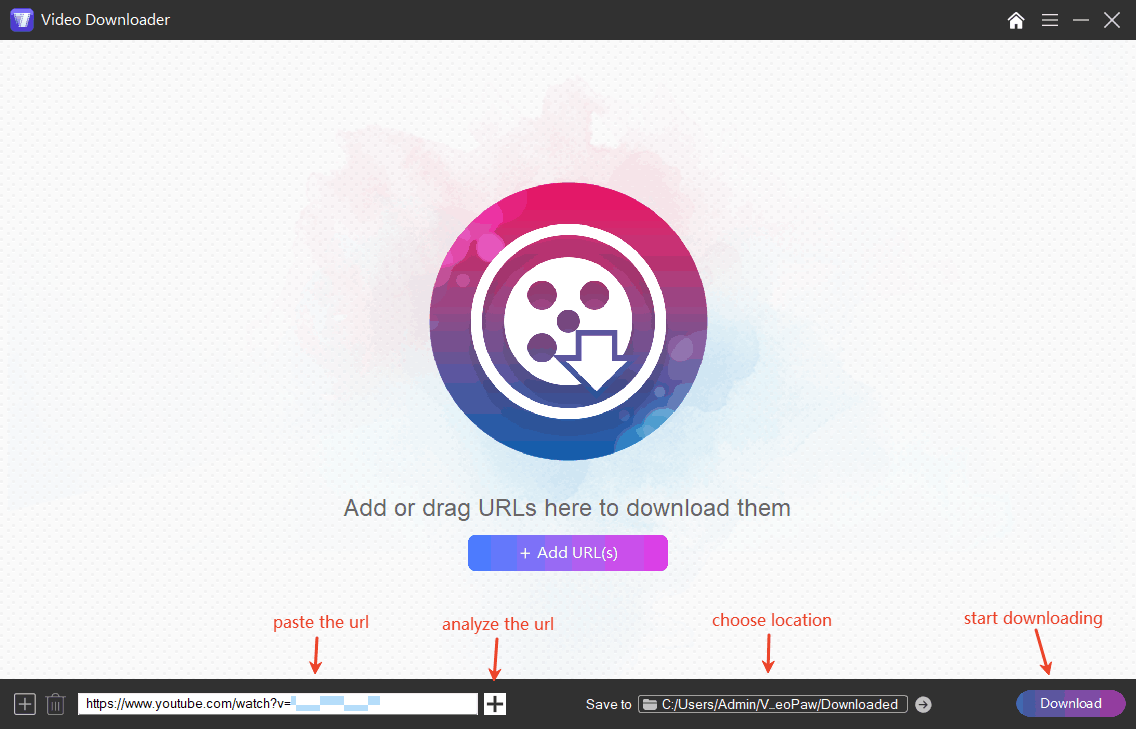Go to the Home screen icon

pyautogui.click(x=1016, y=20)
